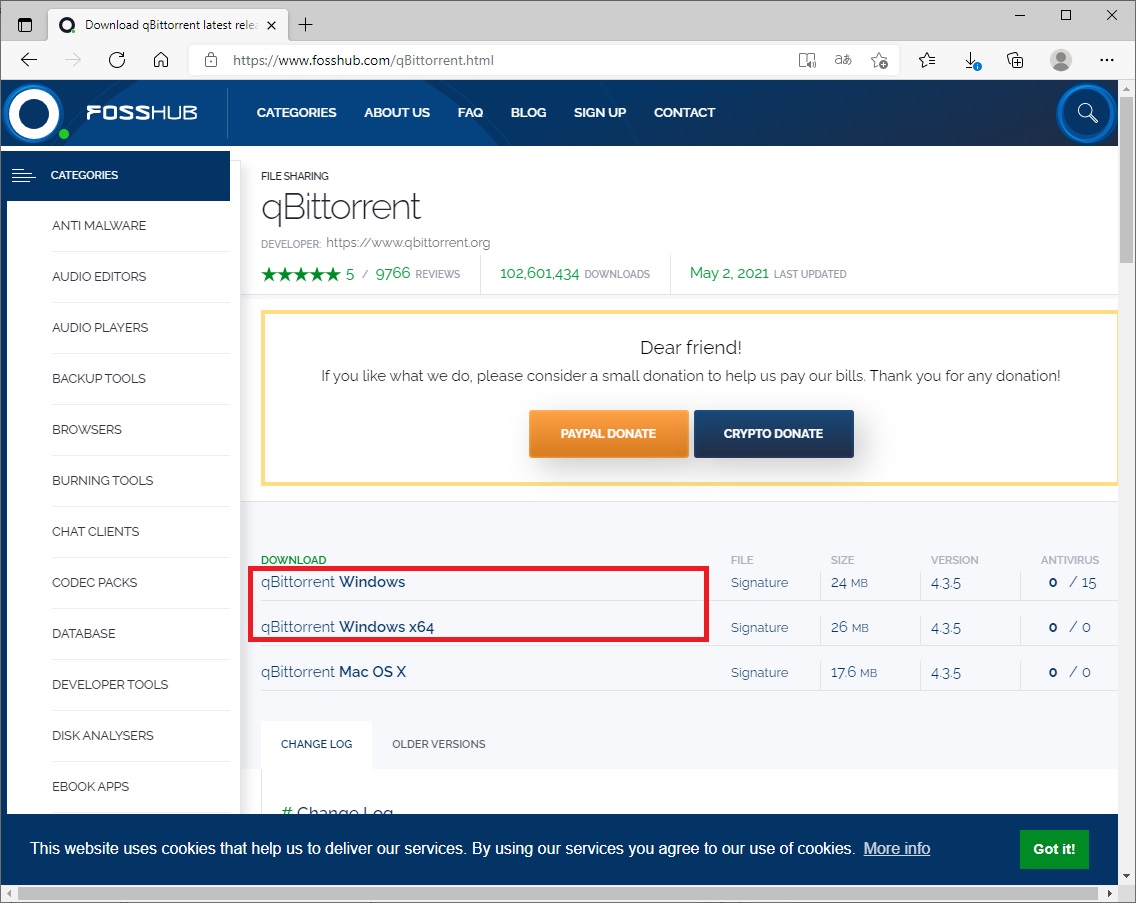The image size is (1136, 903).
Task: Click the browser Back arrow
Action: click(x=29, y=60)
